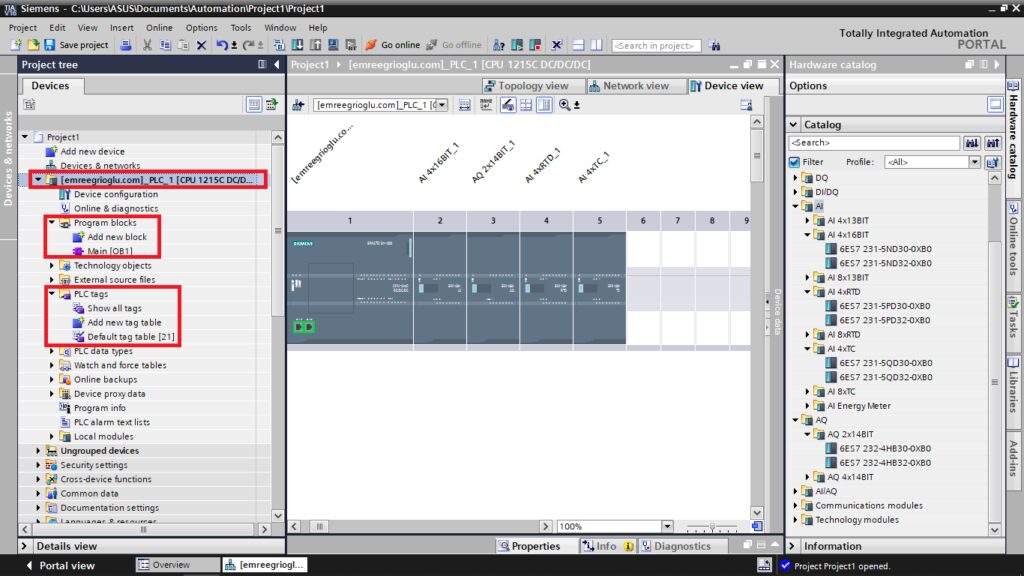Open Main [OB1] block in the project tree

tap(103, 251)
